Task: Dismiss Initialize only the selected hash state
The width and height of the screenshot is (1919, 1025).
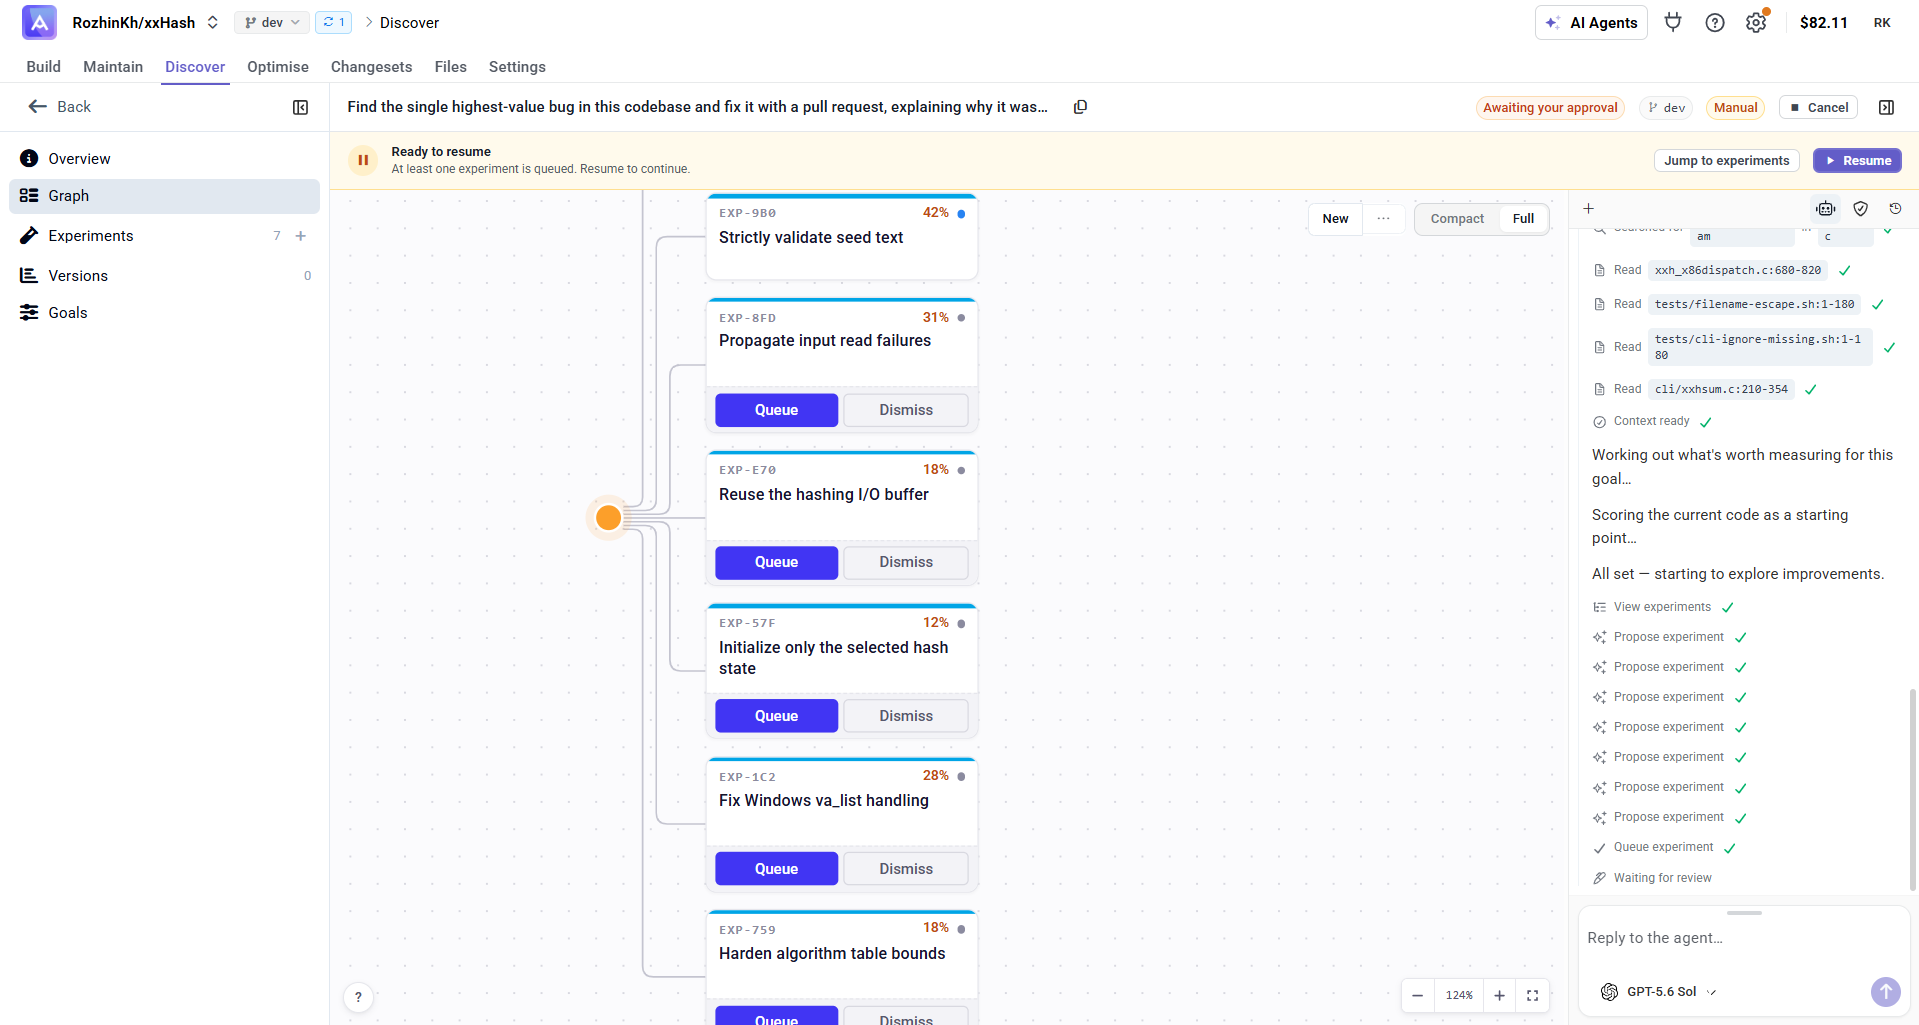Action: tap(906, 716)
